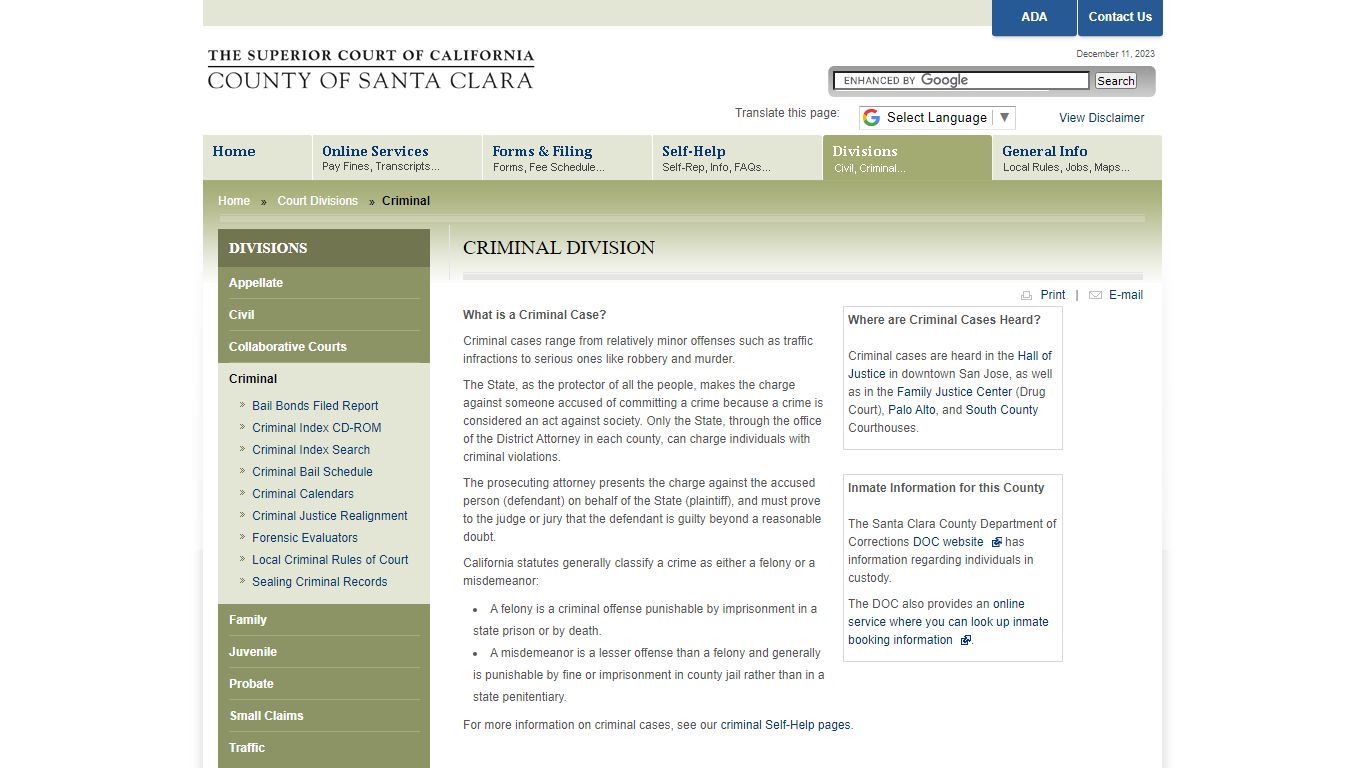Select Collaborative Courts in Divisions sidebar
This screenshot has height=768, width=1366.
[x=324, y=347]
